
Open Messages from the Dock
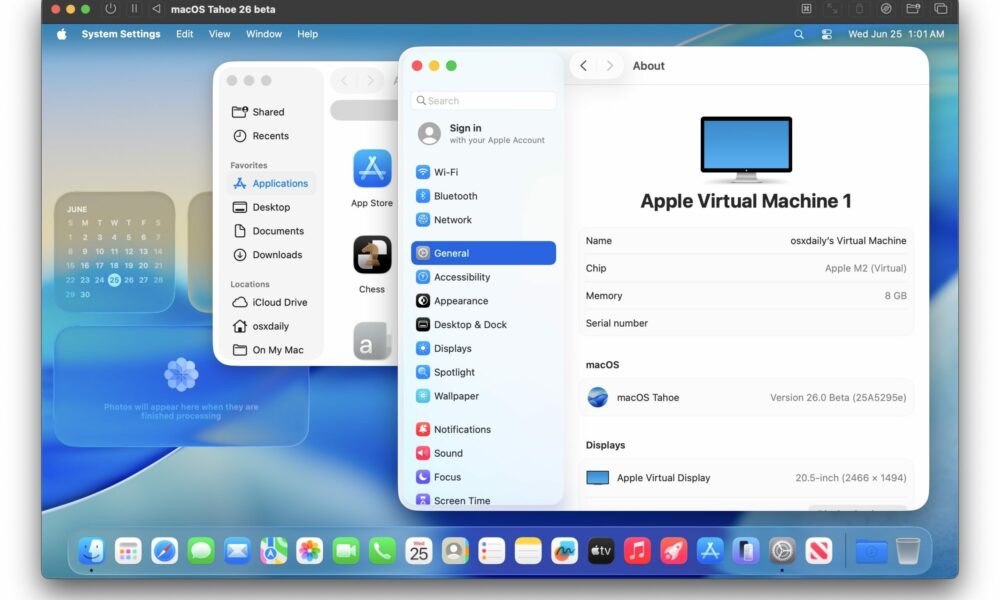tap(201, 551)
